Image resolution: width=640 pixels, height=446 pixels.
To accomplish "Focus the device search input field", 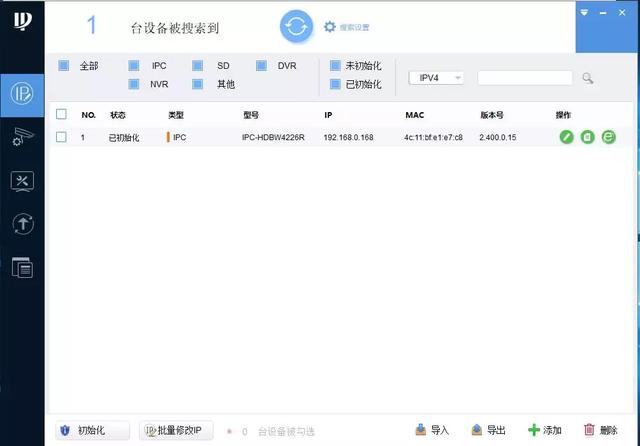I will (525, 78).
